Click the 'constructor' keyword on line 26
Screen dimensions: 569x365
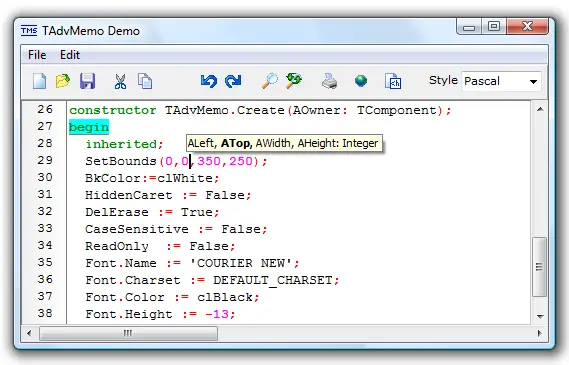pos(113,110)
